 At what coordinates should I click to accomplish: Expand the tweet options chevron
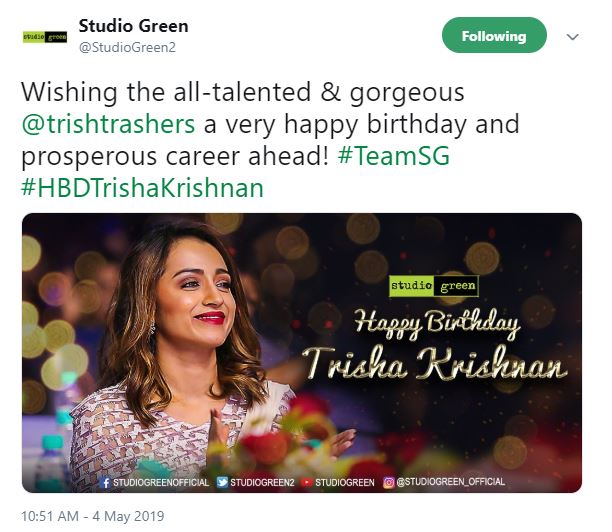point(572,37)
